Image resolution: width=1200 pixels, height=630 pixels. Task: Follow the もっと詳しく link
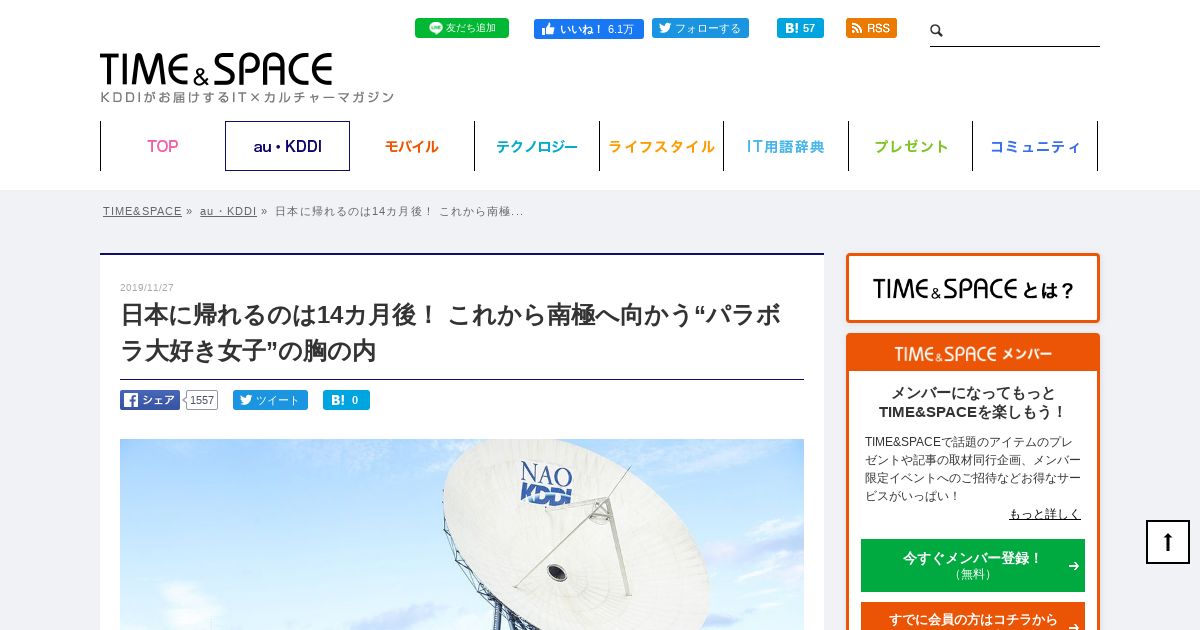pos(1045,514)
